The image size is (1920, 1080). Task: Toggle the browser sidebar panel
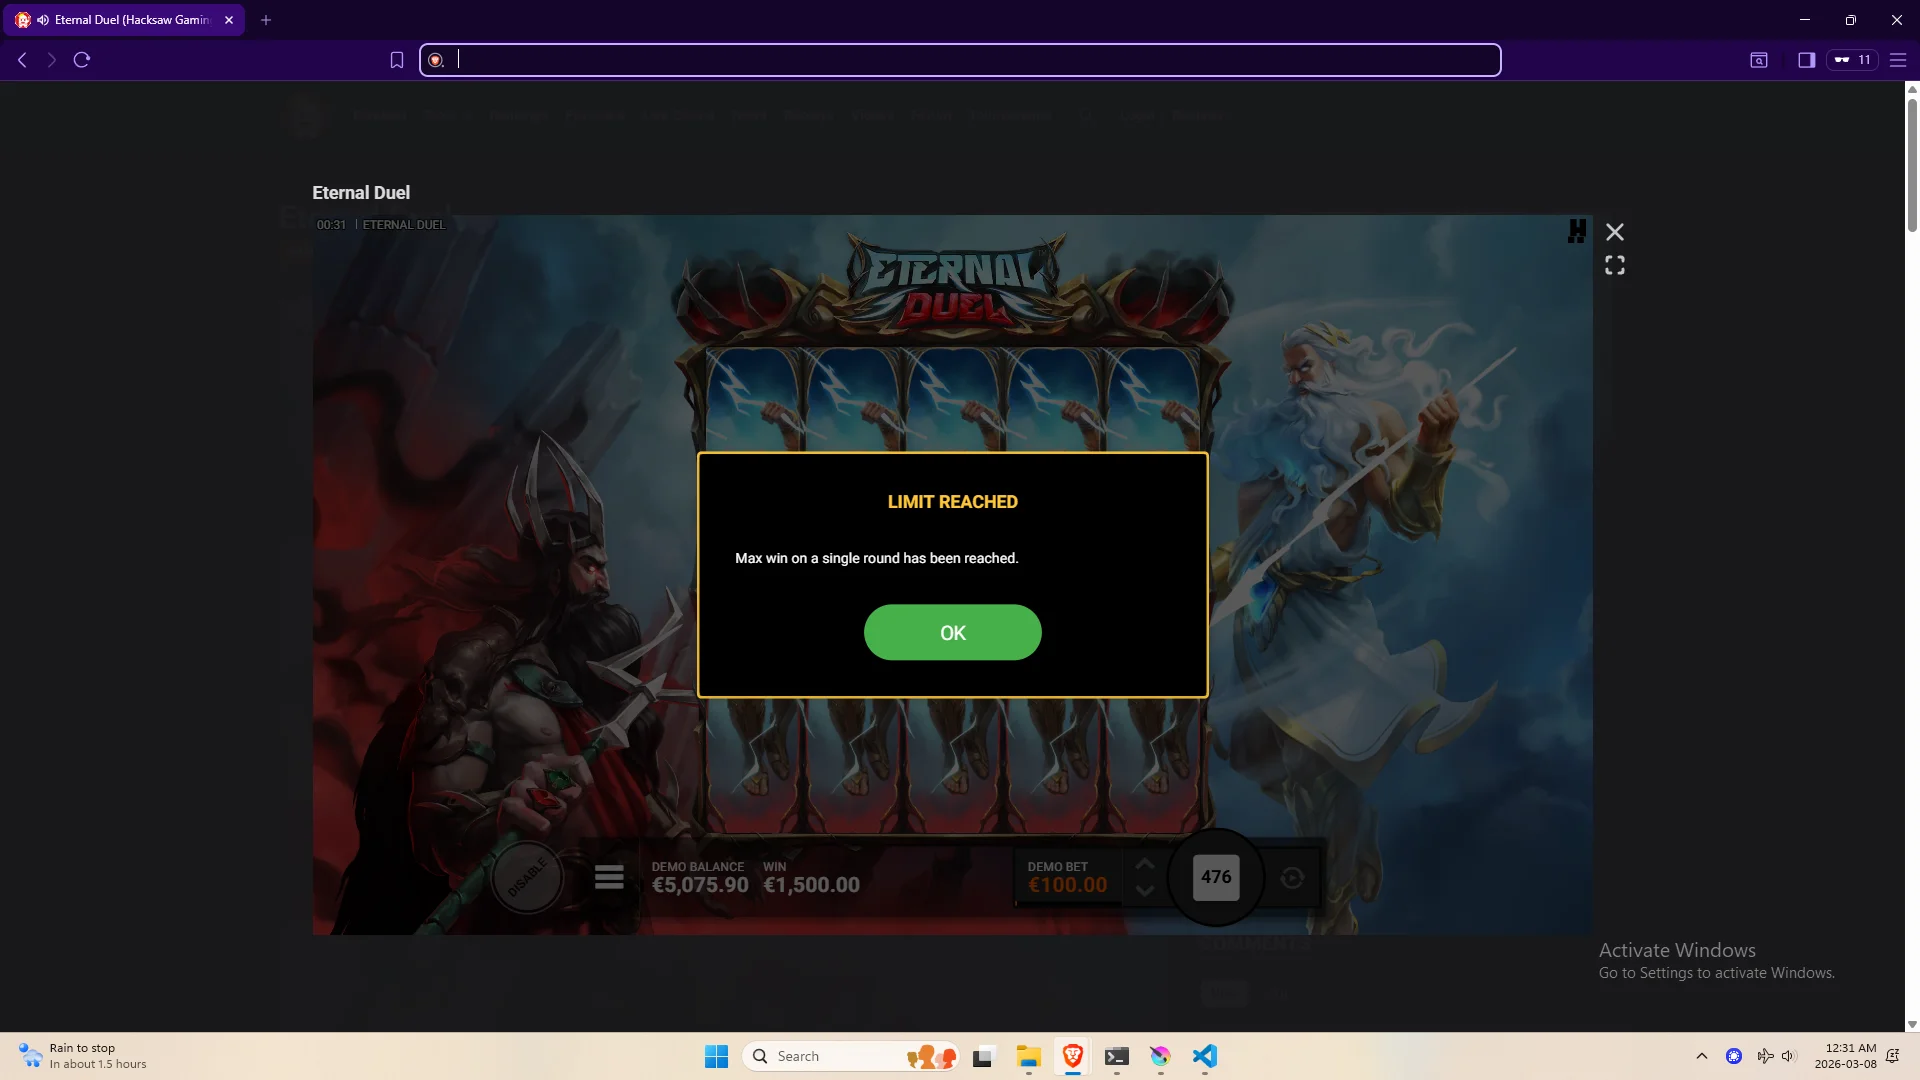(x=1806, y=60)
